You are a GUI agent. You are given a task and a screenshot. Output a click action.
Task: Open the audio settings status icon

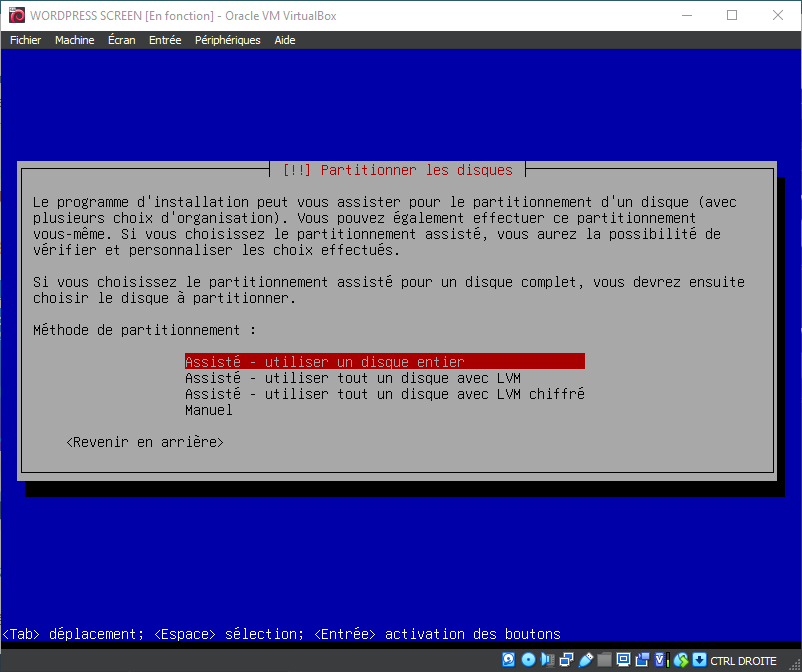[x=547, y=660]
